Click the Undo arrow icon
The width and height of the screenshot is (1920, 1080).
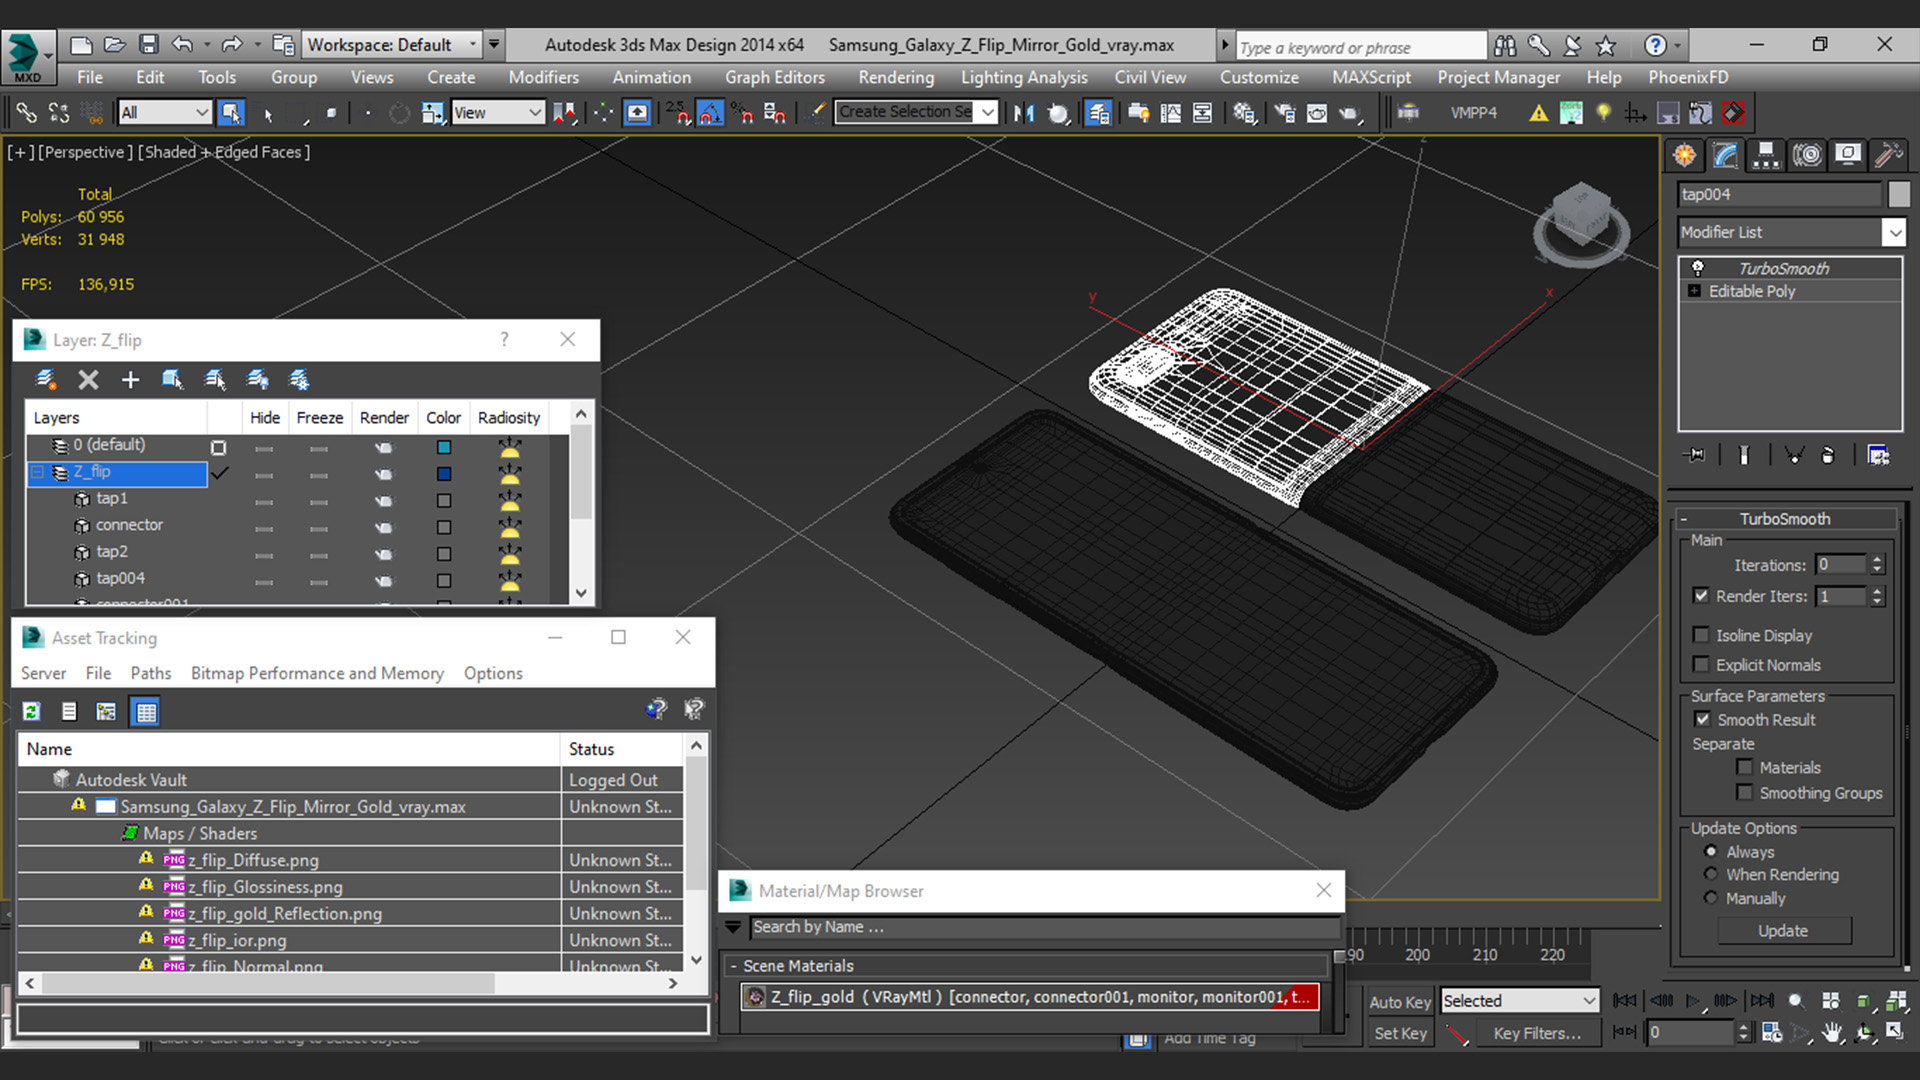pos(182,45)
